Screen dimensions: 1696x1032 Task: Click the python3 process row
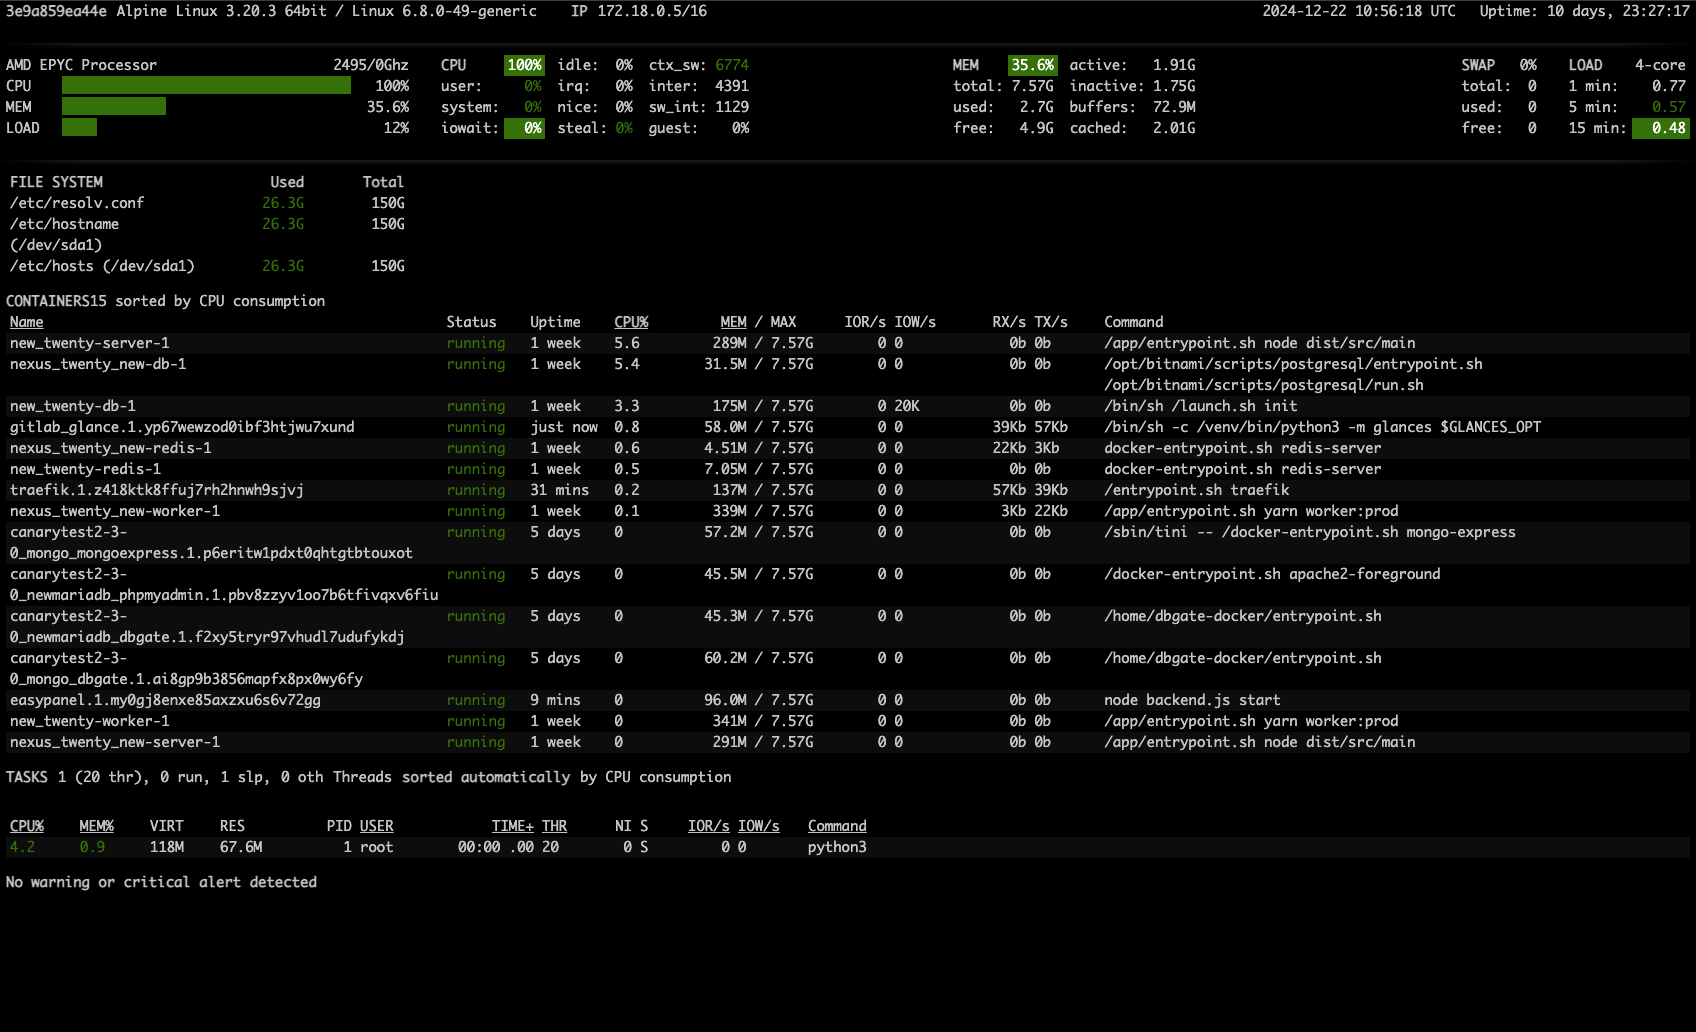pyautogui.click(x=836, y=846)
